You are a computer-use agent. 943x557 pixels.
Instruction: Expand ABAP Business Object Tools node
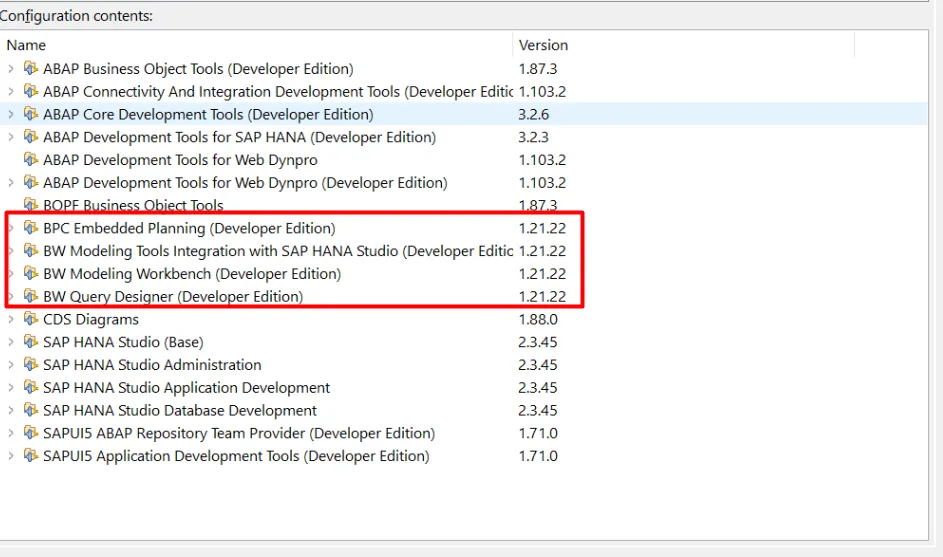click(10, 69)
